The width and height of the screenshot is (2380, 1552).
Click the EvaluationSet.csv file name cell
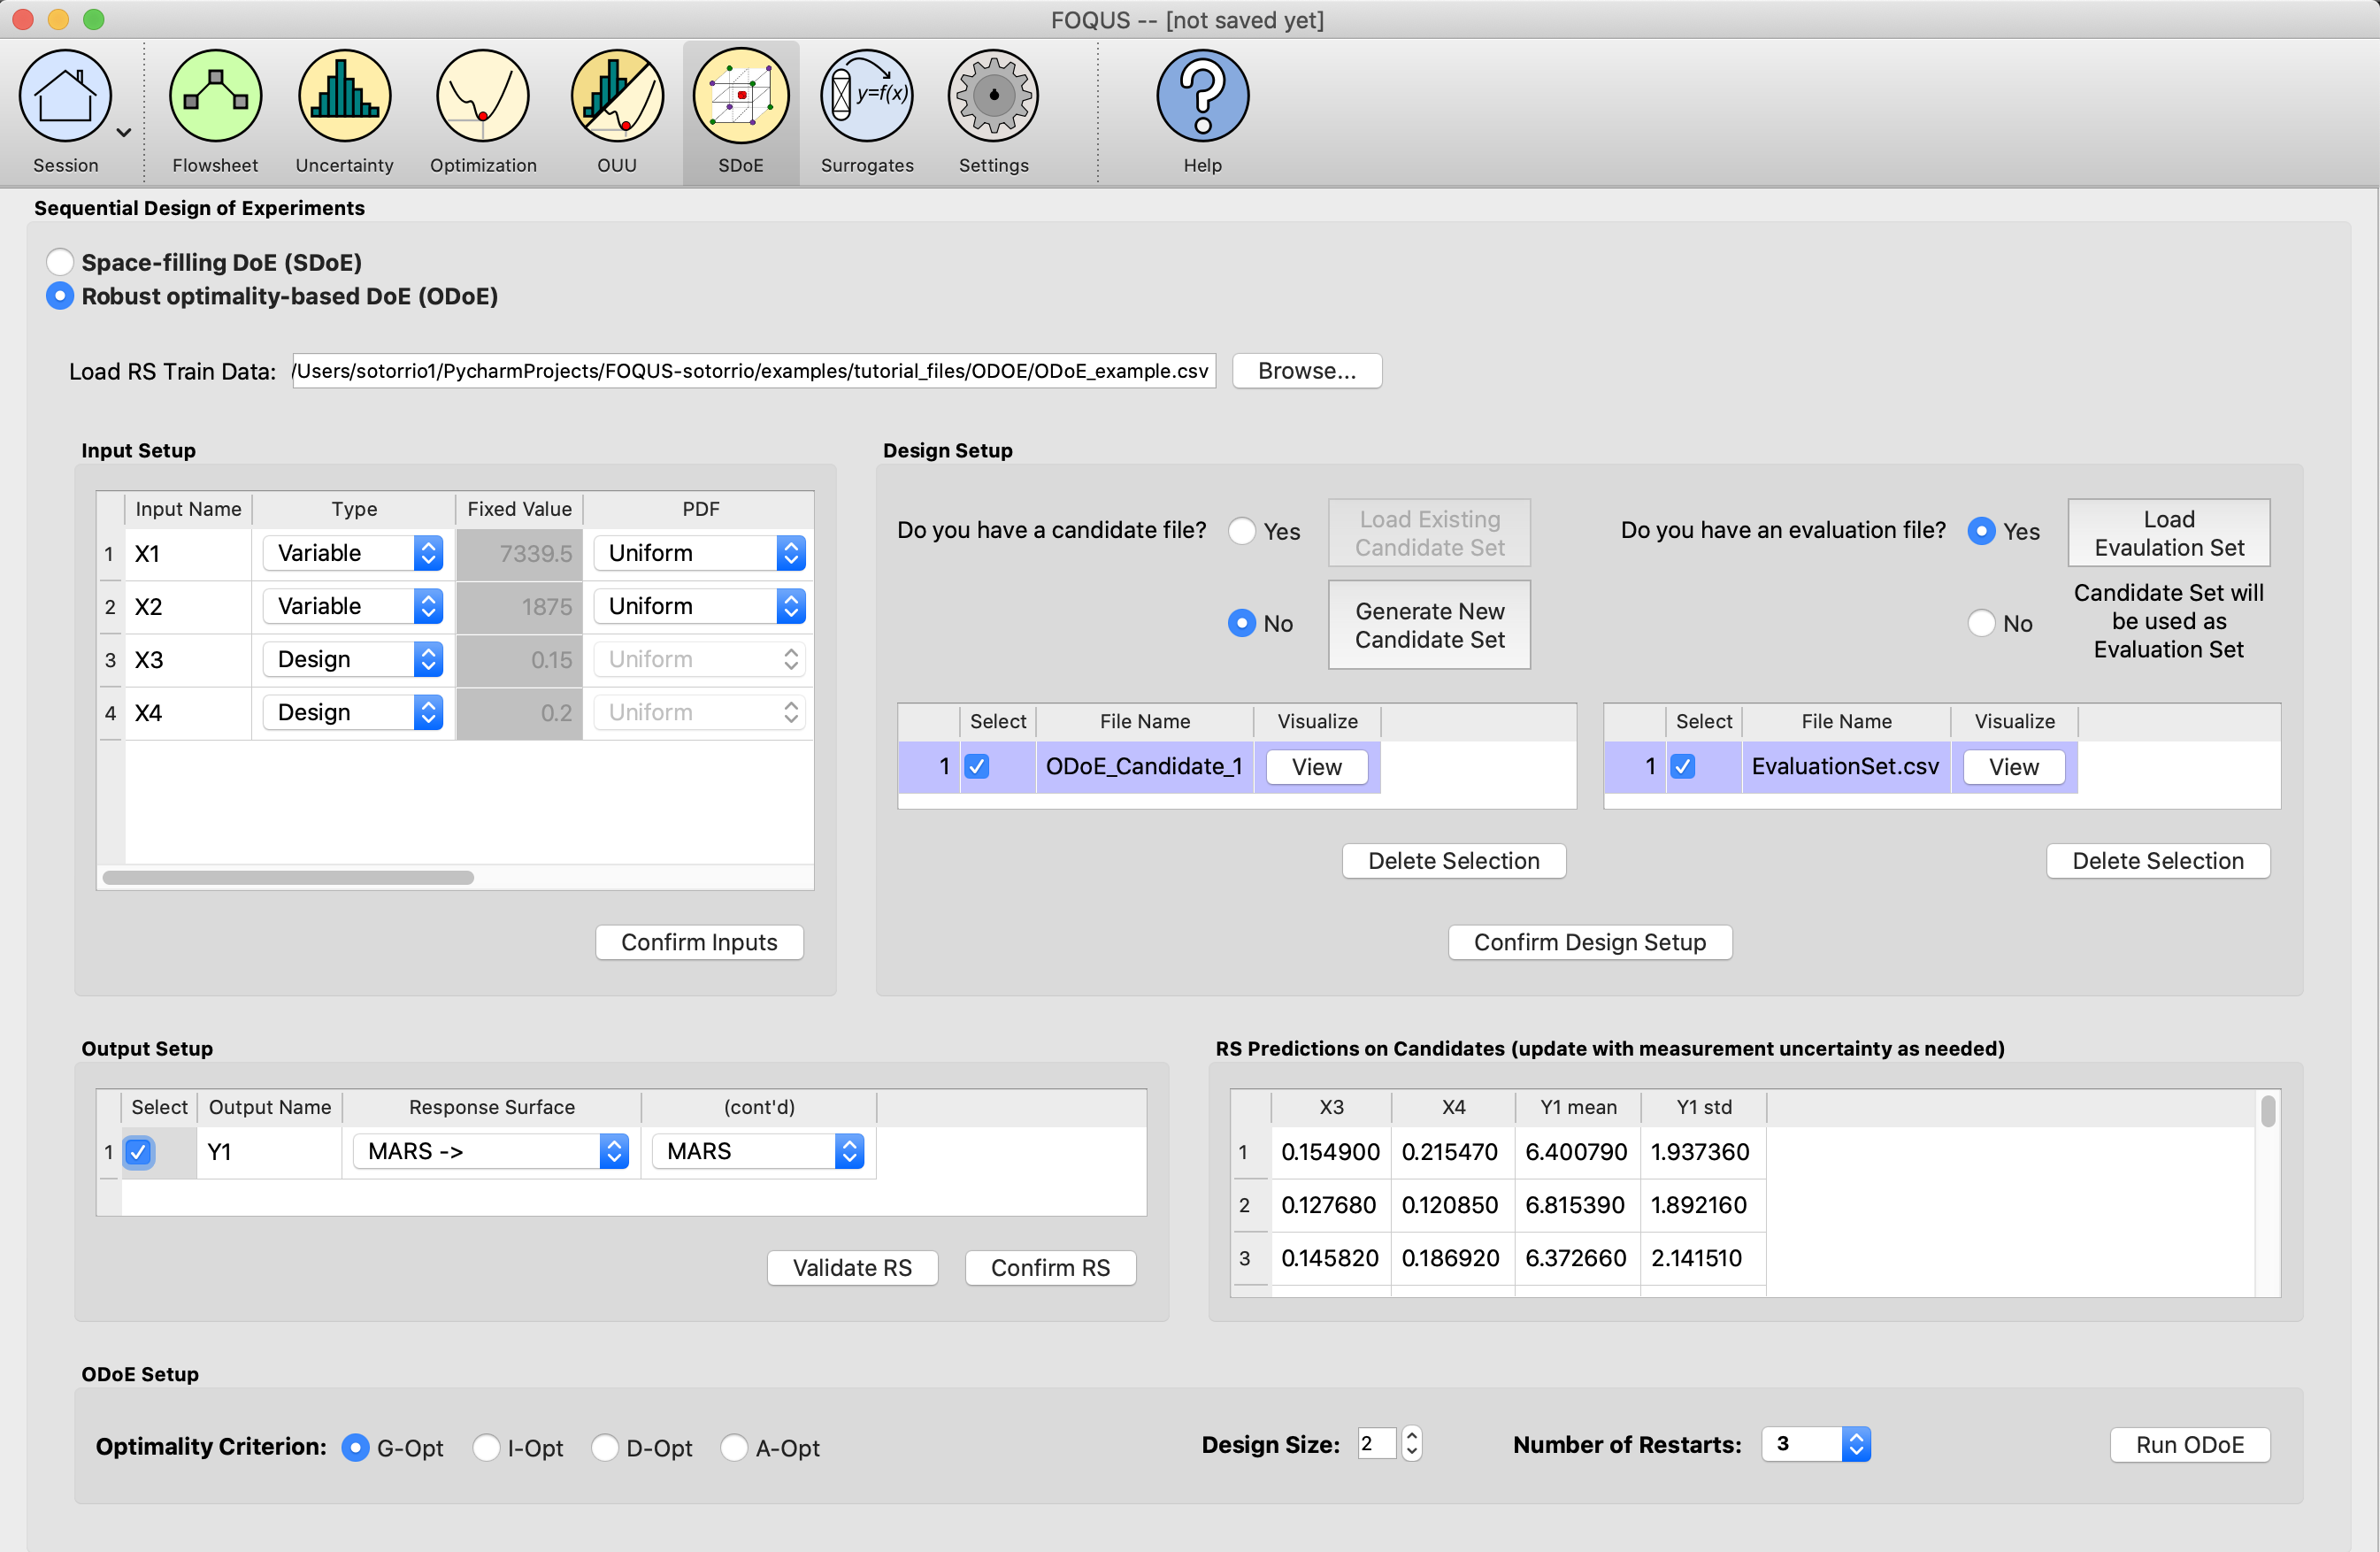pyautogui.click(x=1845, y=767)
